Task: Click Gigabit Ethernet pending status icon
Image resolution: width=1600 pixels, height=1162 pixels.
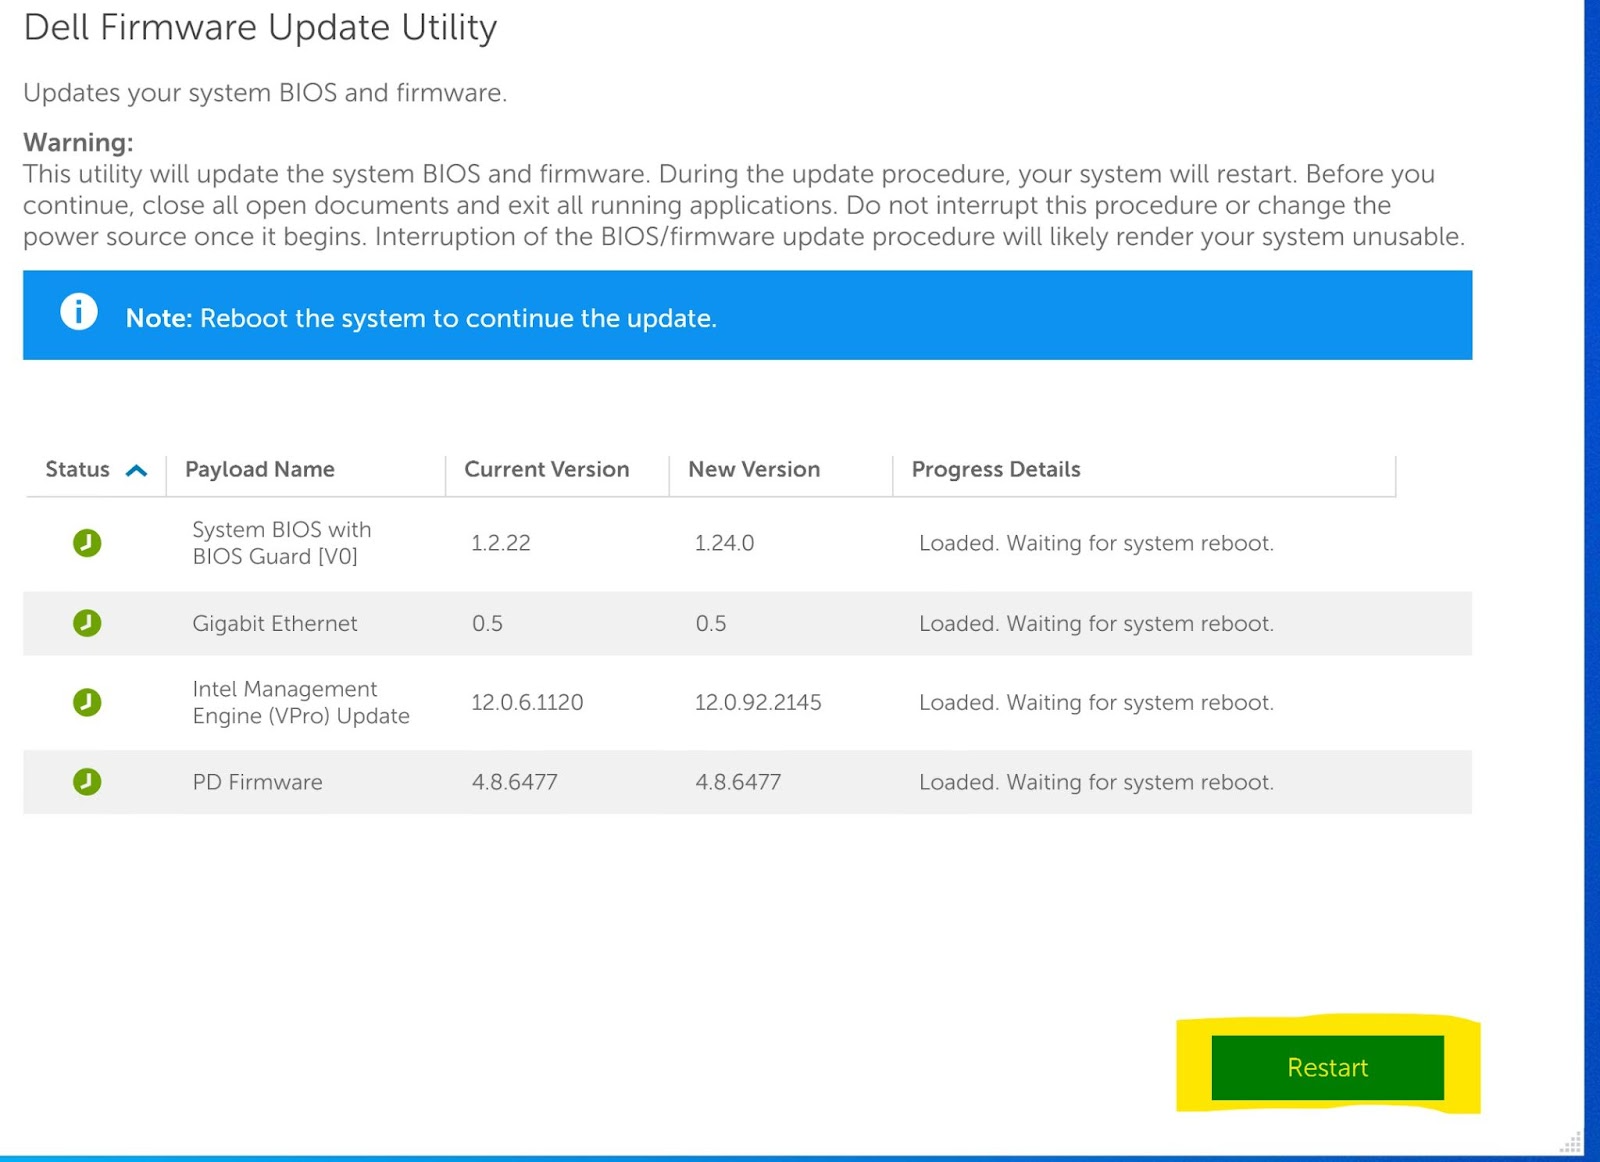Action: (x=87, y=623)
